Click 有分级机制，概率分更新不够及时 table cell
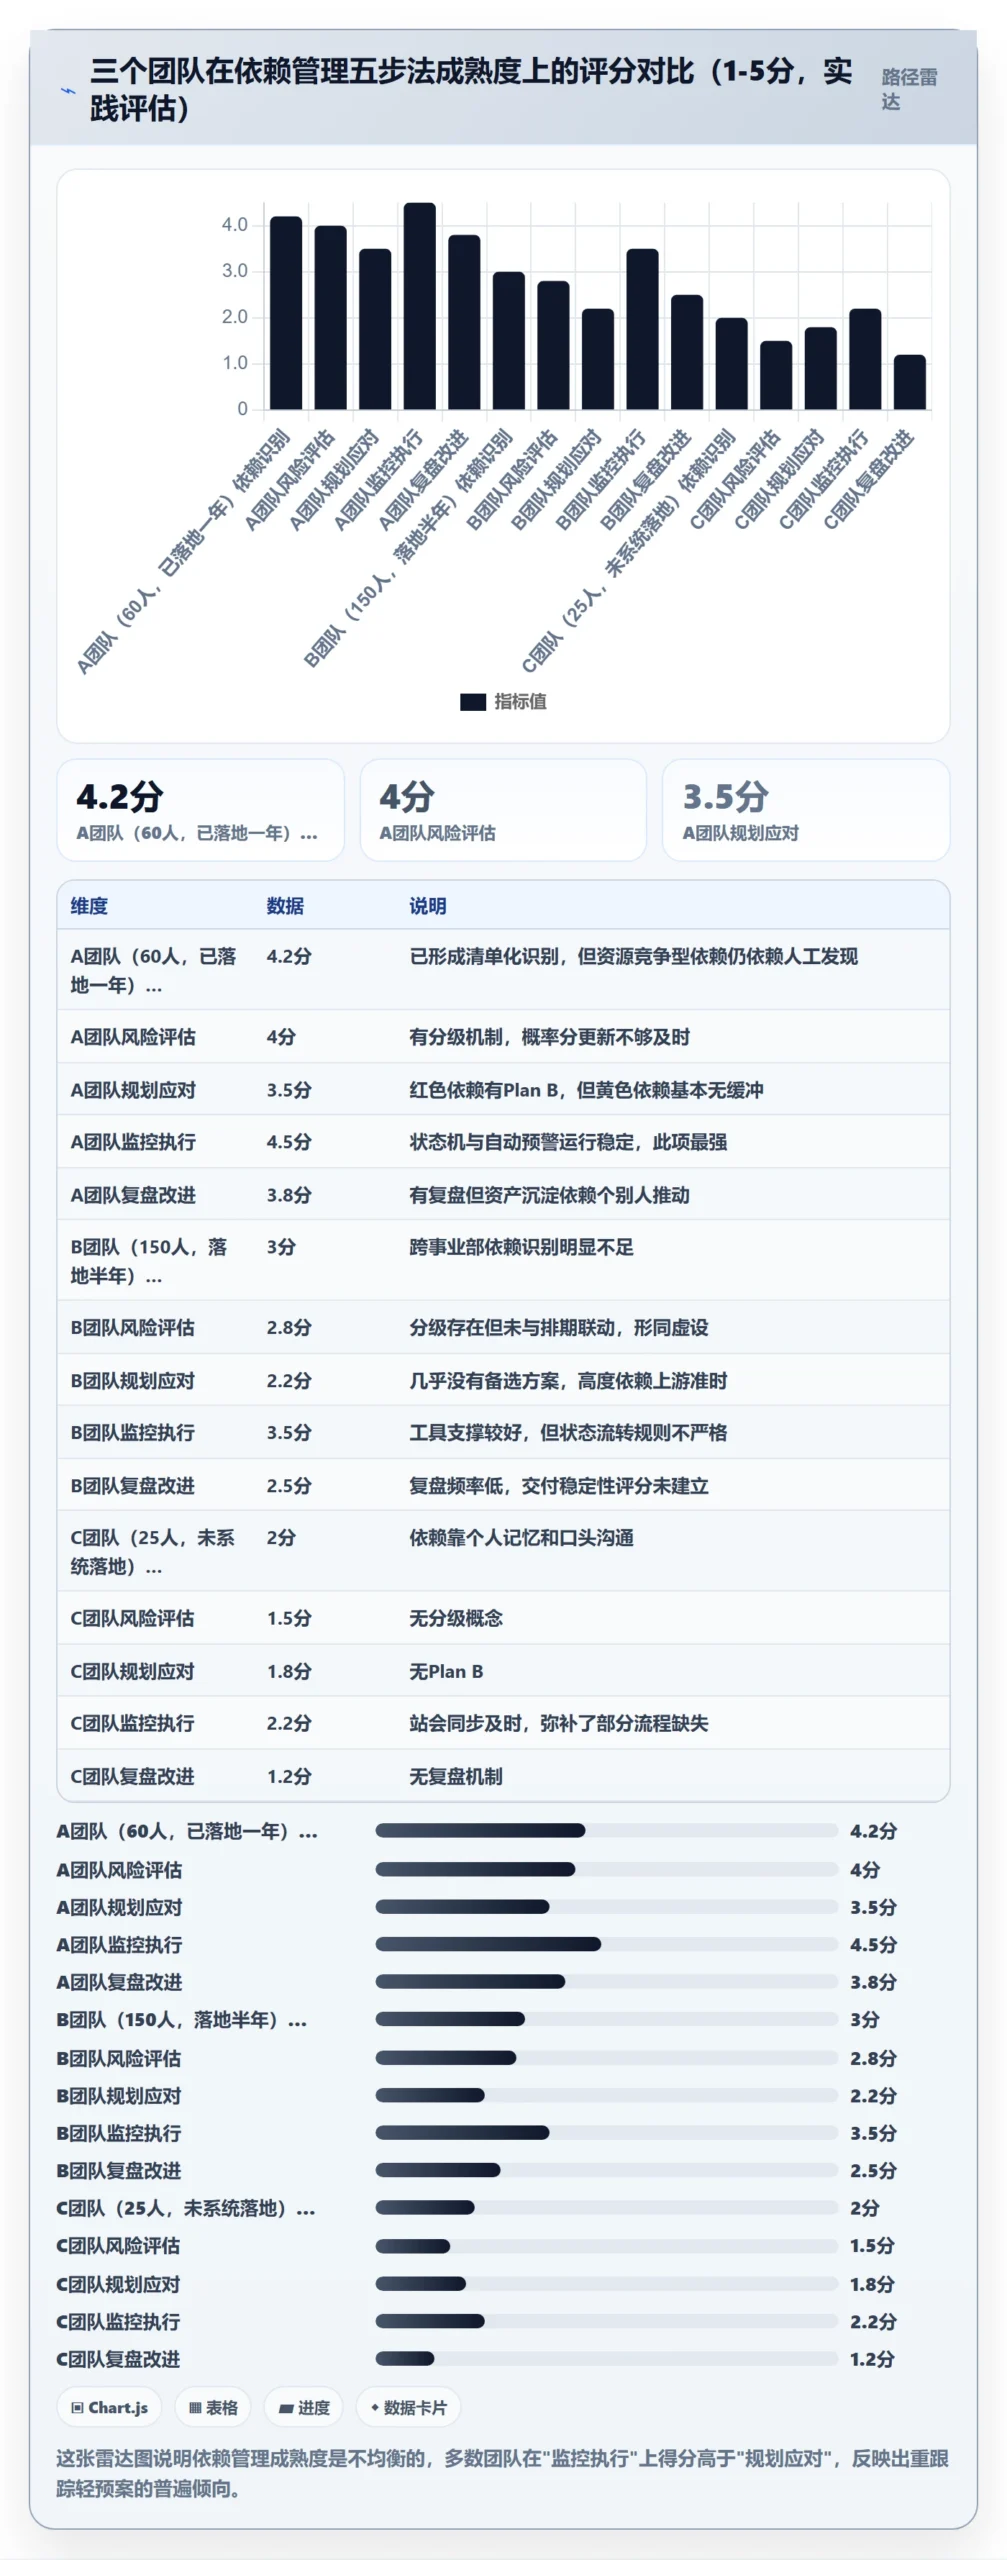Viewport: 1007px width, 2560px height. point(549,1037)
